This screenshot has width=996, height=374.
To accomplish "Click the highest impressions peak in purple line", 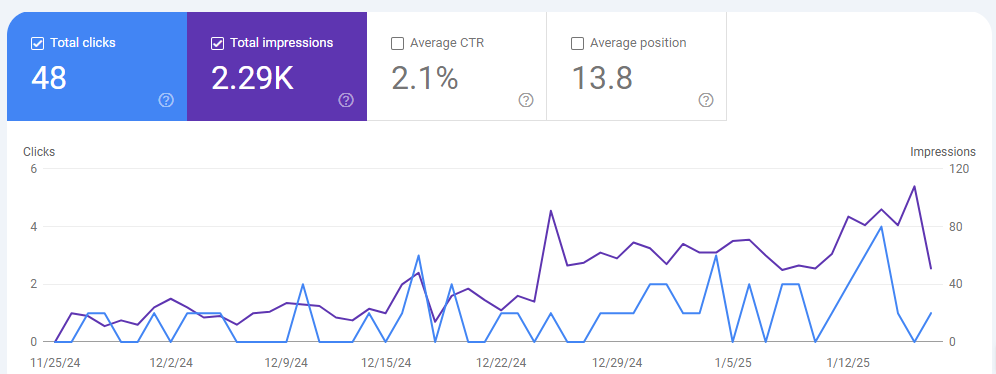I will (914, 186).
